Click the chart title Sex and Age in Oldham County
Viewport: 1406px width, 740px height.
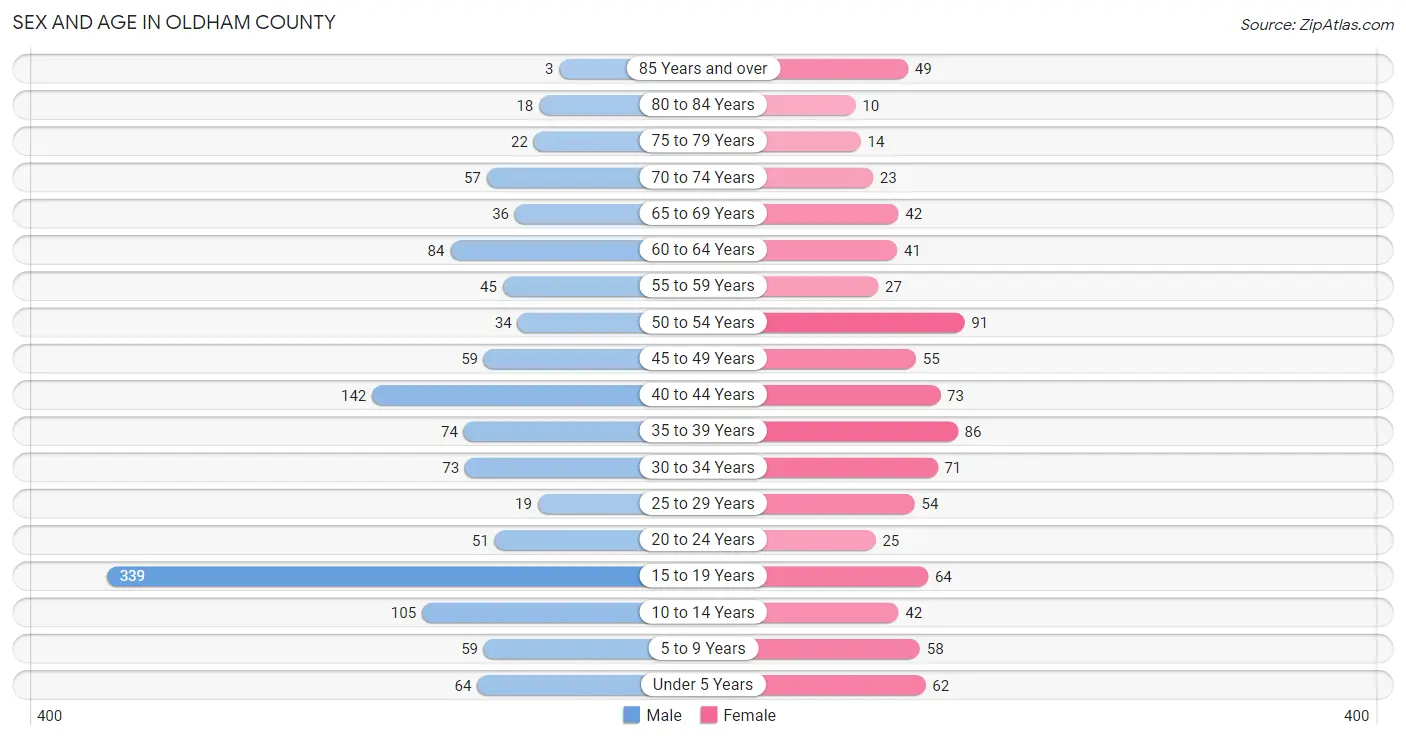[174, 21]
